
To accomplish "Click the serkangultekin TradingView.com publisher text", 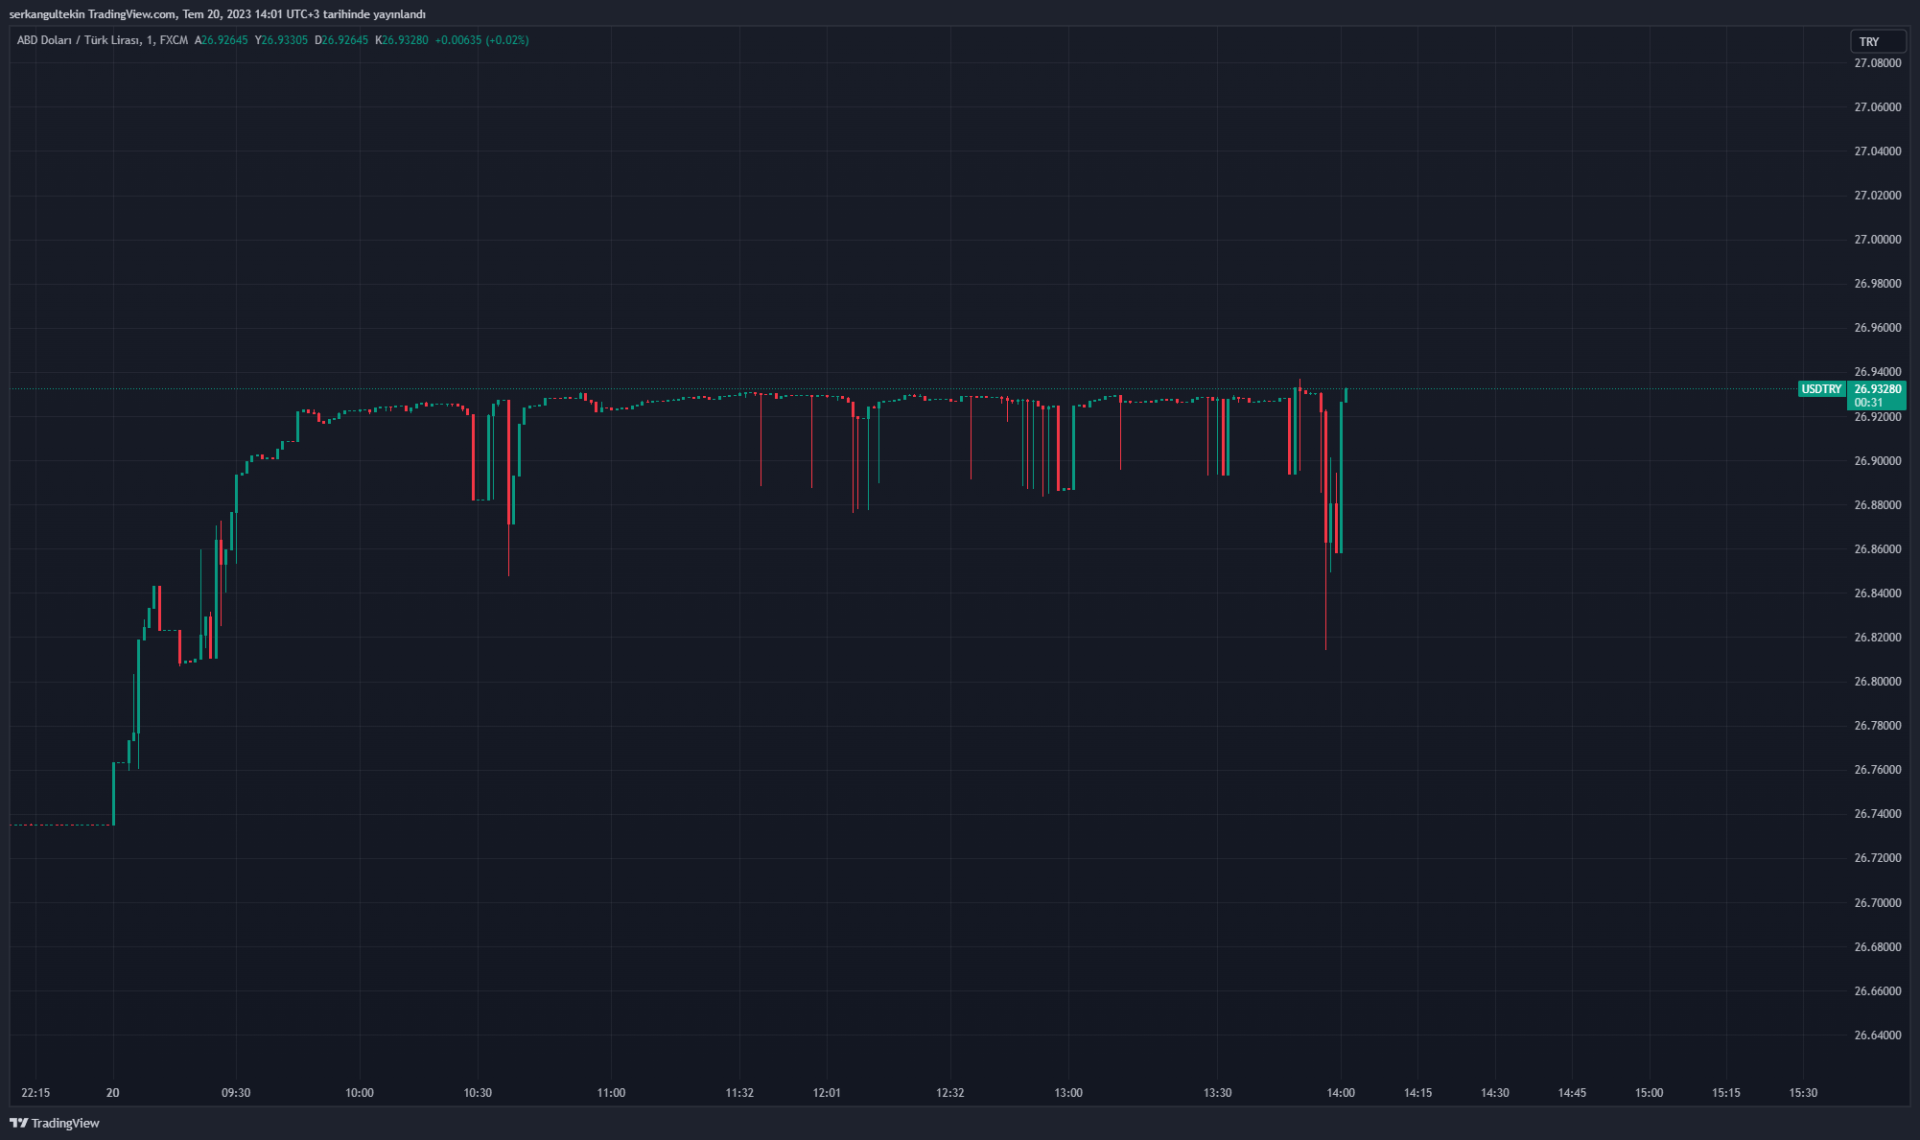I will pyautogui.click(x=93, y=14).
